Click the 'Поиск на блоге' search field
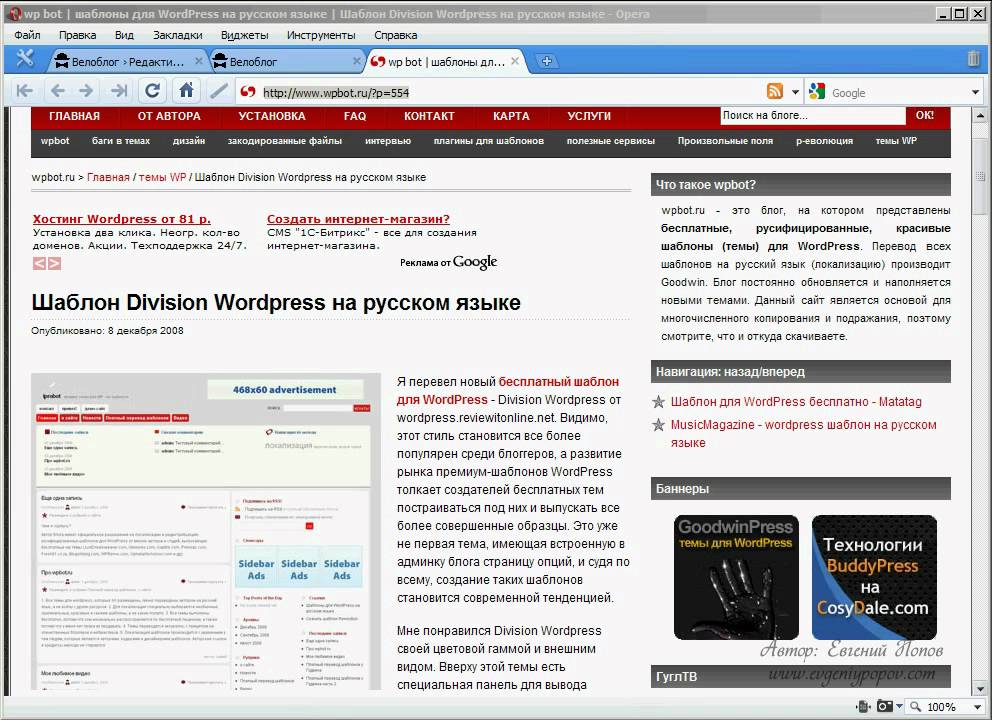Image resolution: width=992 pixels, height=720 pixels. (x=811, y=116)
